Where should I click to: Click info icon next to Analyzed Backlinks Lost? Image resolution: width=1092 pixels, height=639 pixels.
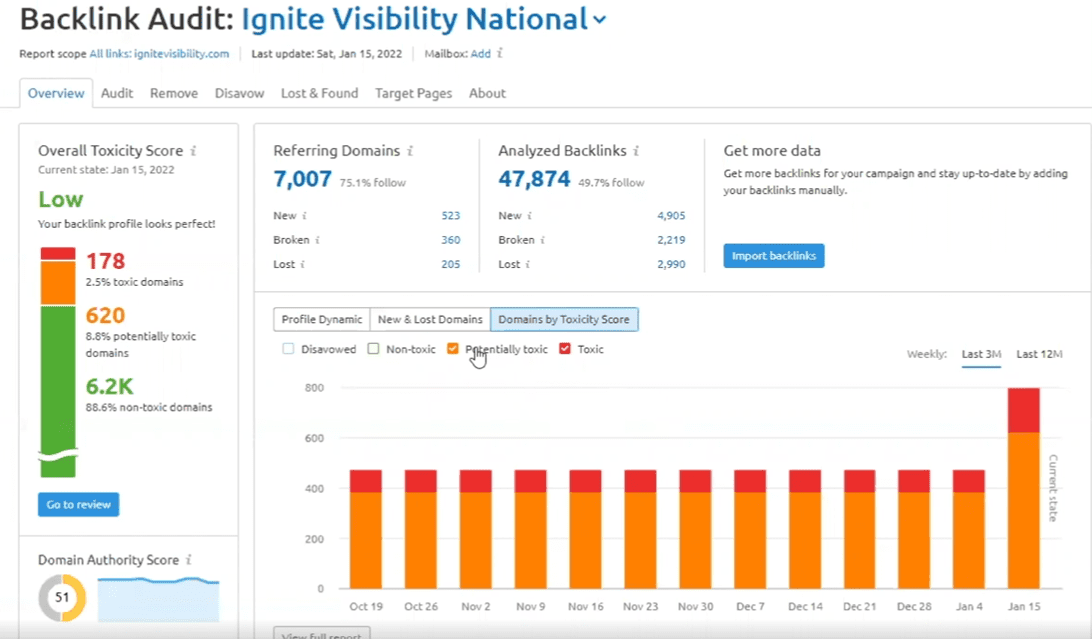529,264
